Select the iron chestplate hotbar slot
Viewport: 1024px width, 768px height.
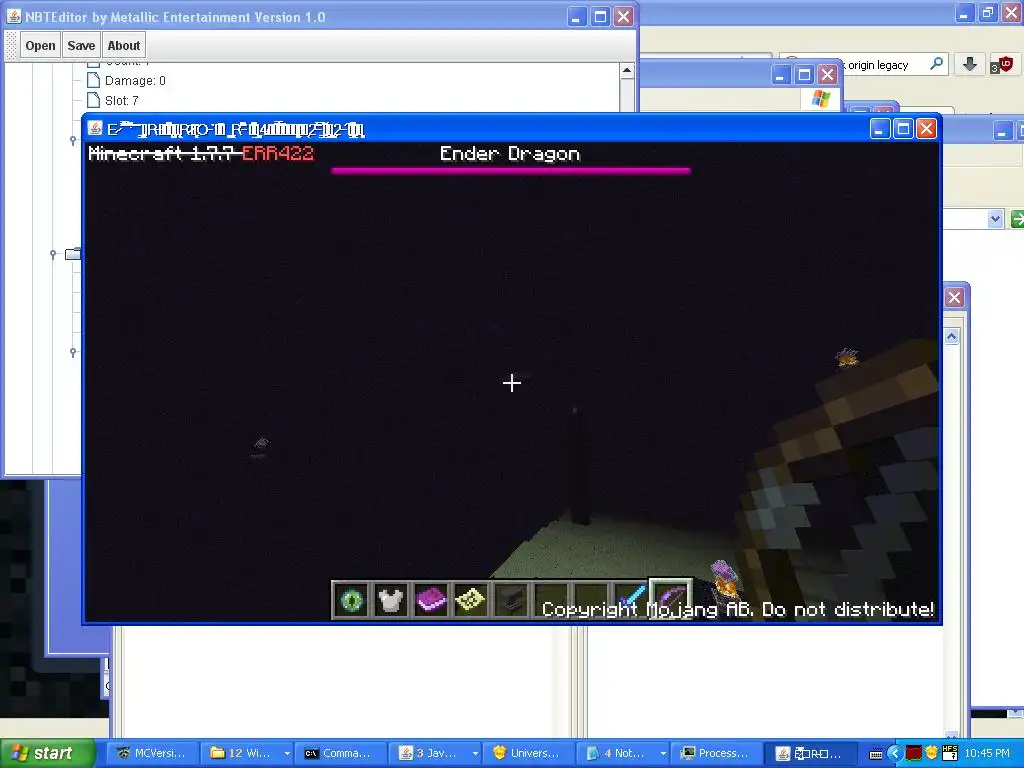391,599
